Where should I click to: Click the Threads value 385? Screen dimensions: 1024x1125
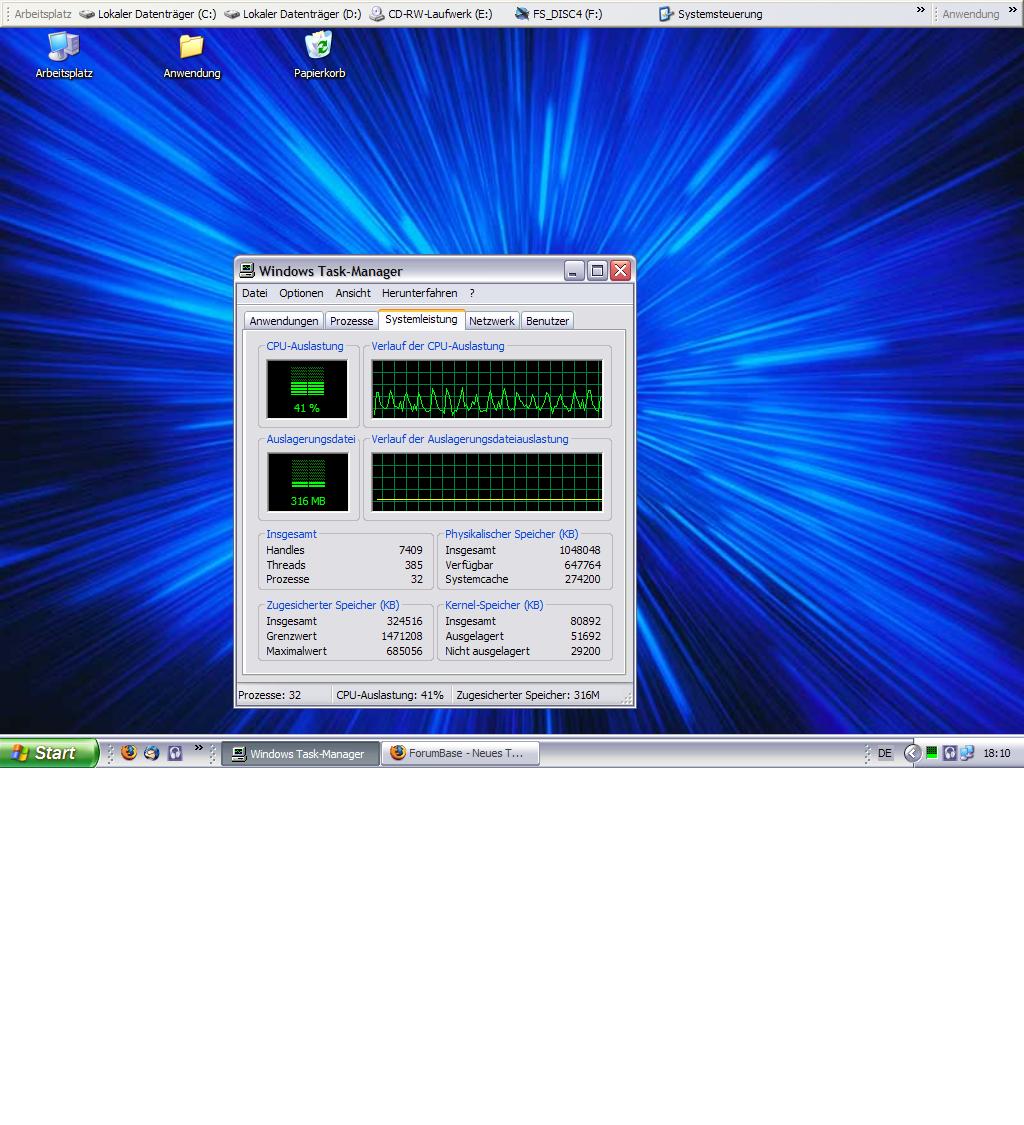[x=413, y=565]
